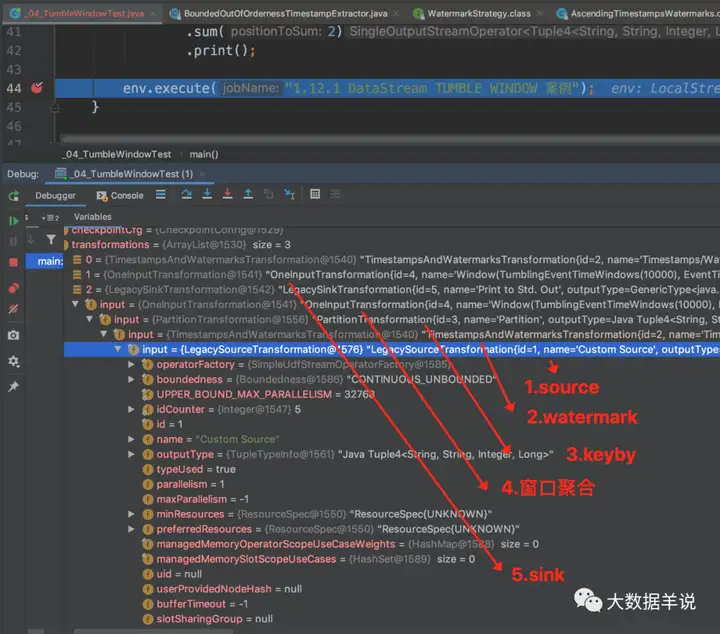Click the Trace Current Stream Chain icon

click(335, 194)
